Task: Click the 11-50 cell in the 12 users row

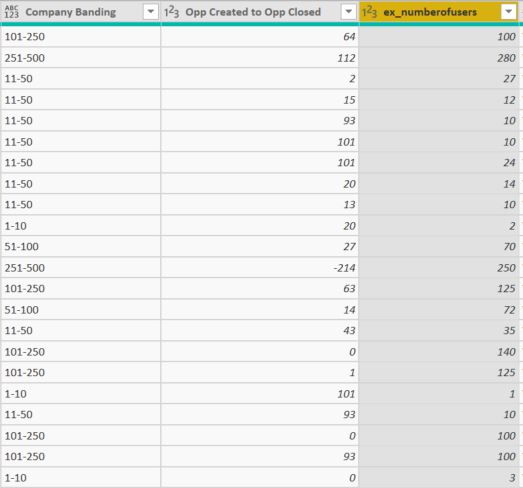Action: pyautogui.click(x=80, y=100)
